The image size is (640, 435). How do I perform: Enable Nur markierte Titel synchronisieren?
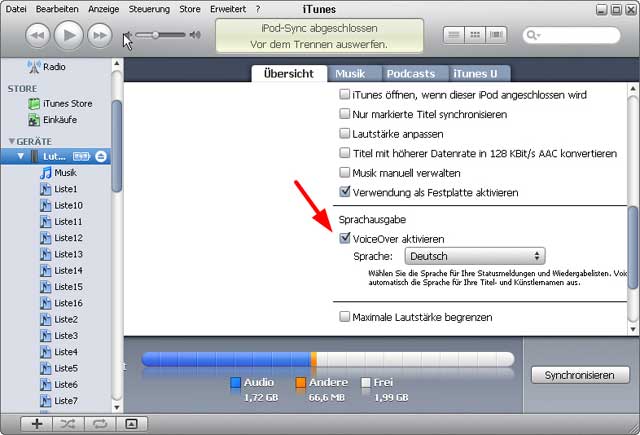[x=344, y=113]
